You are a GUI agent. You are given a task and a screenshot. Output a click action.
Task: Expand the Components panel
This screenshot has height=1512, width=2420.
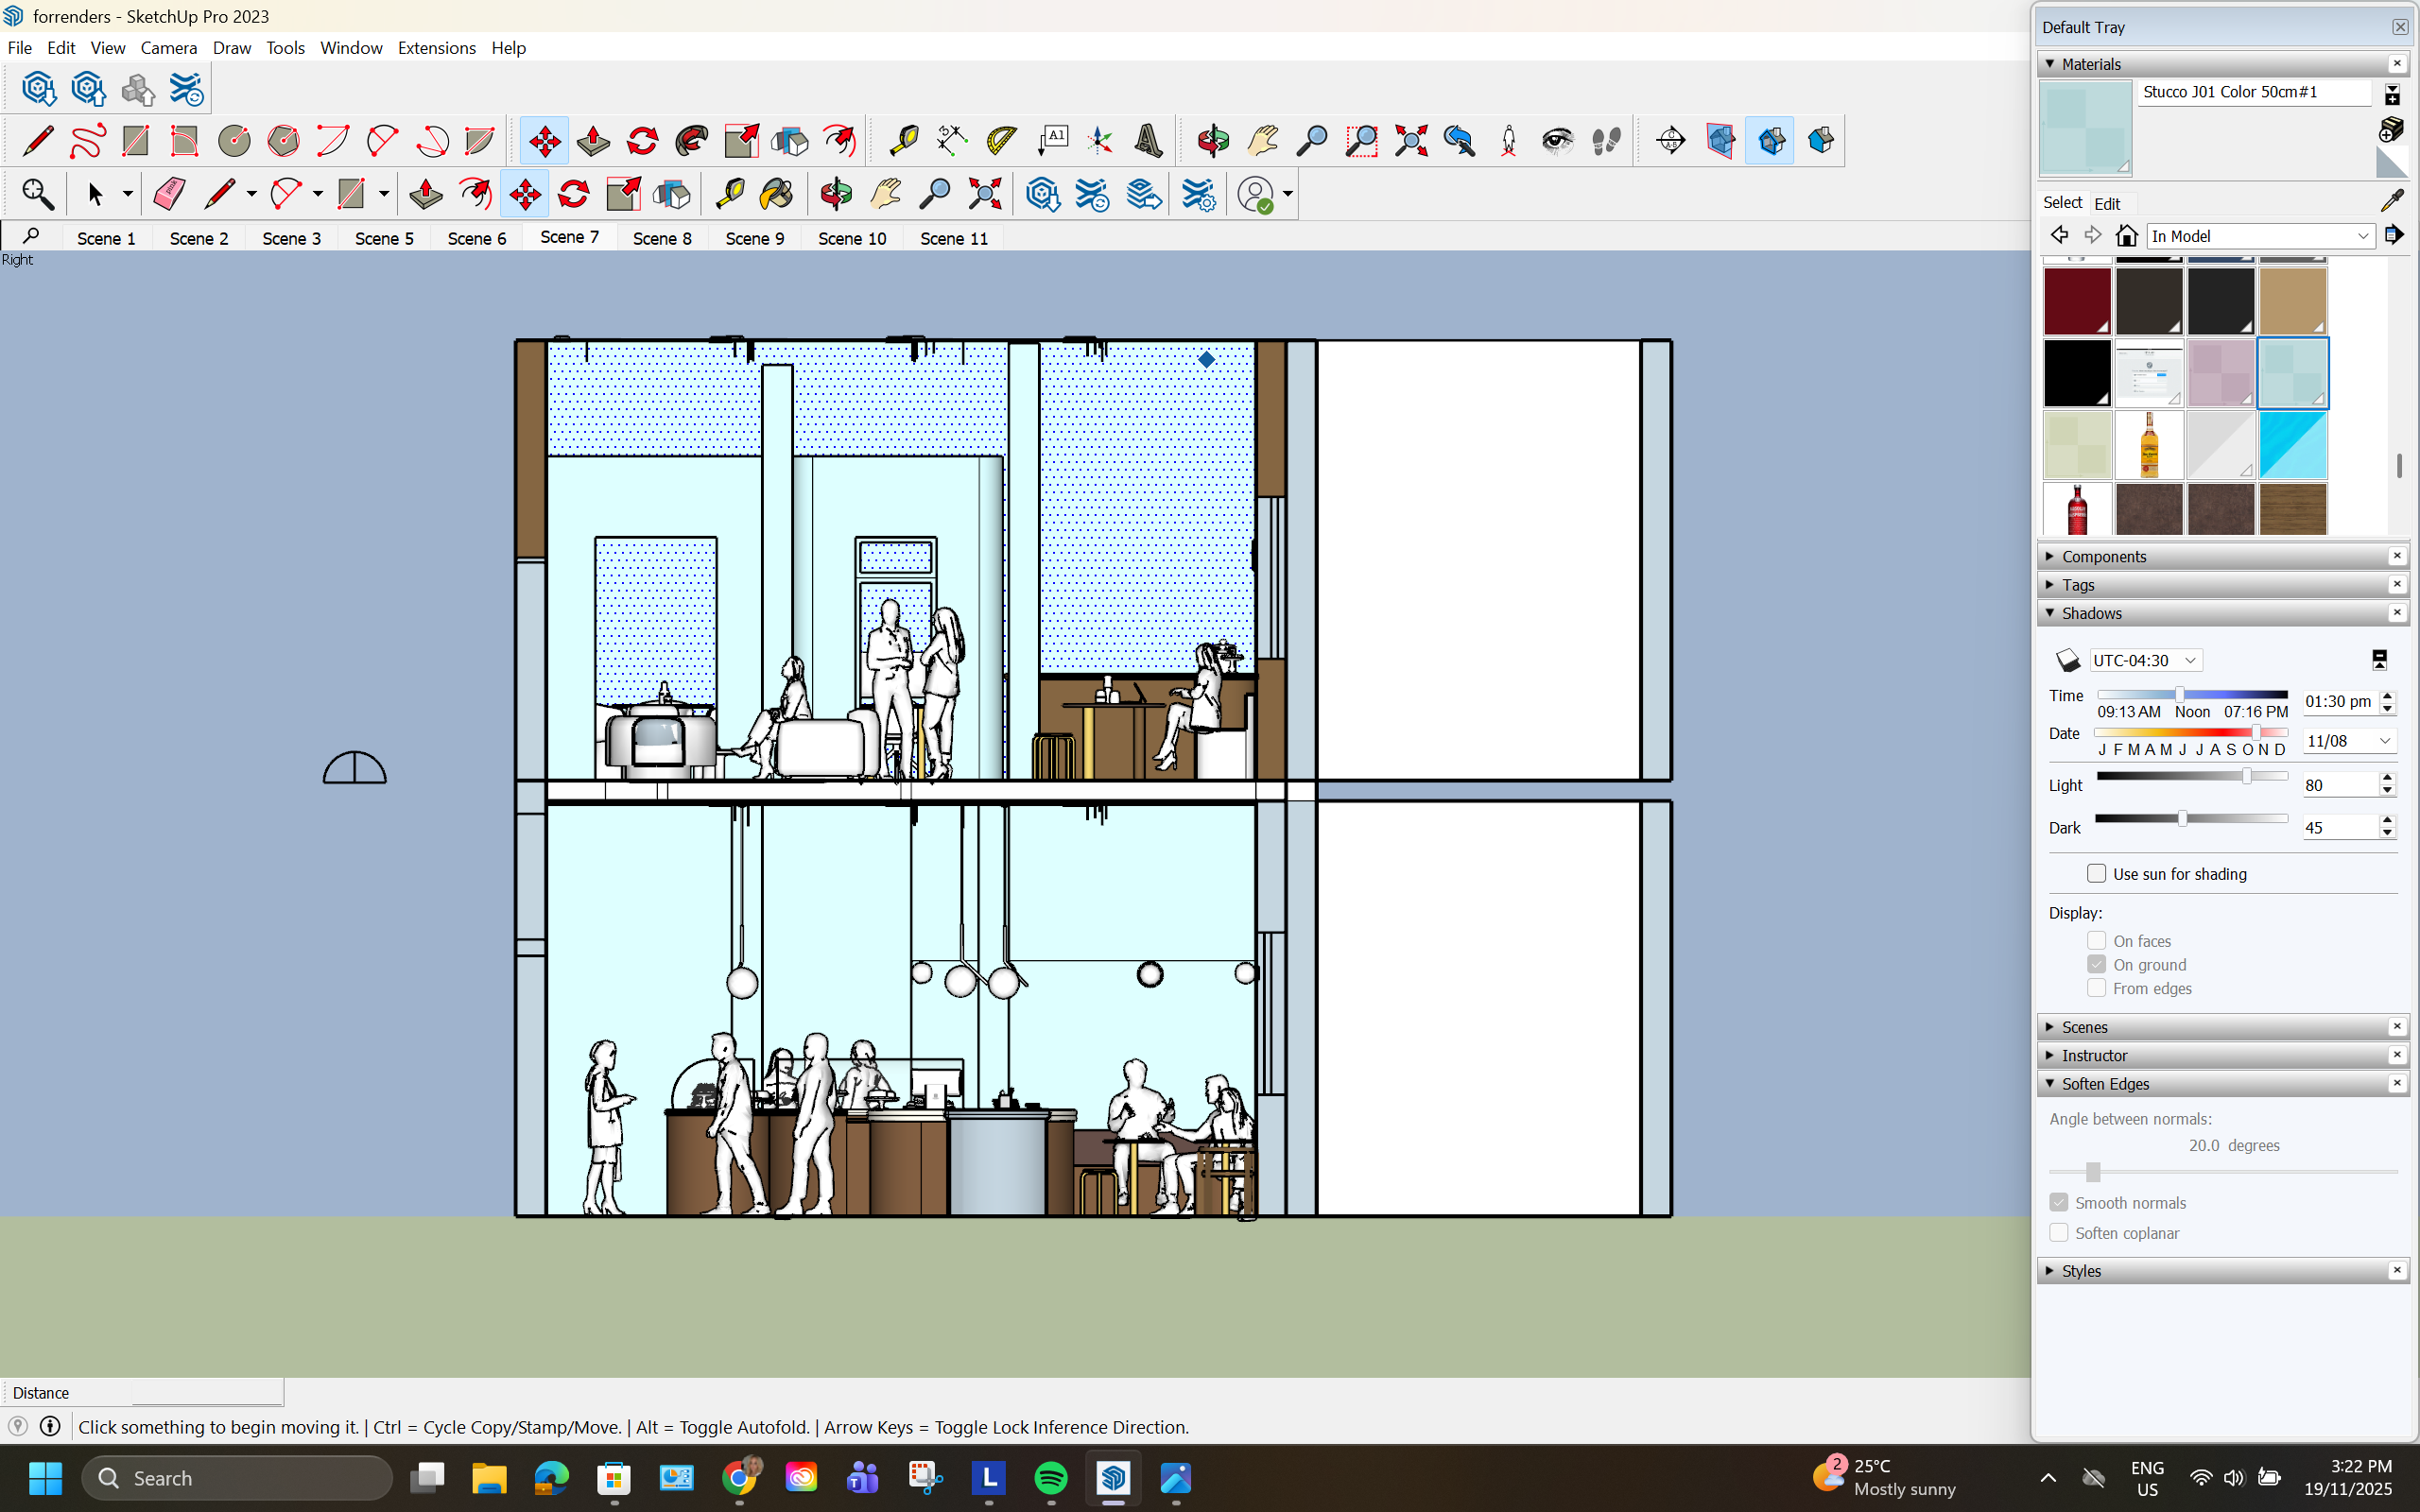coord(2103,556)
